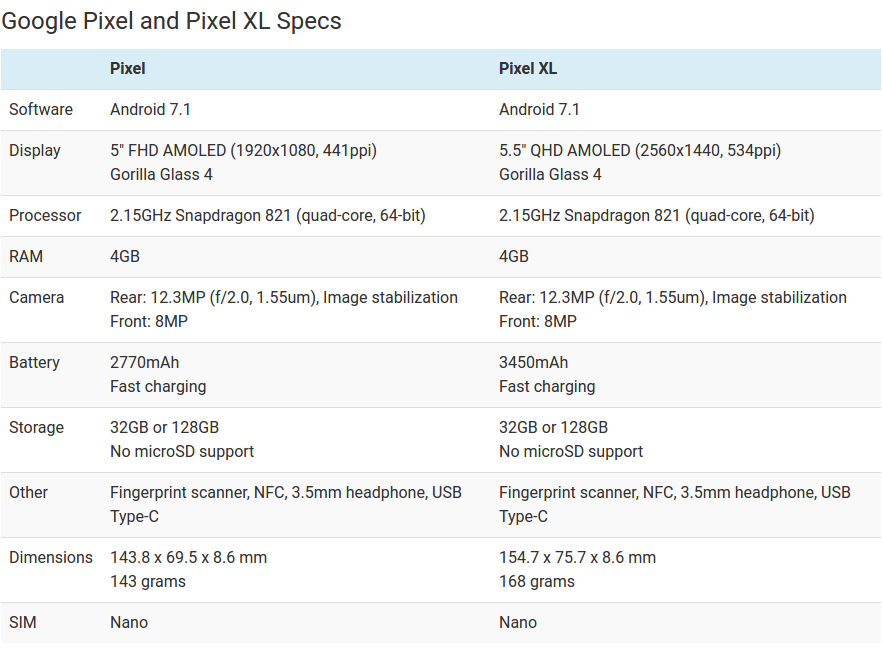Select the "Pixel XL" column header
This screenshot has width=883, height=650.
(x=528, y=69)
